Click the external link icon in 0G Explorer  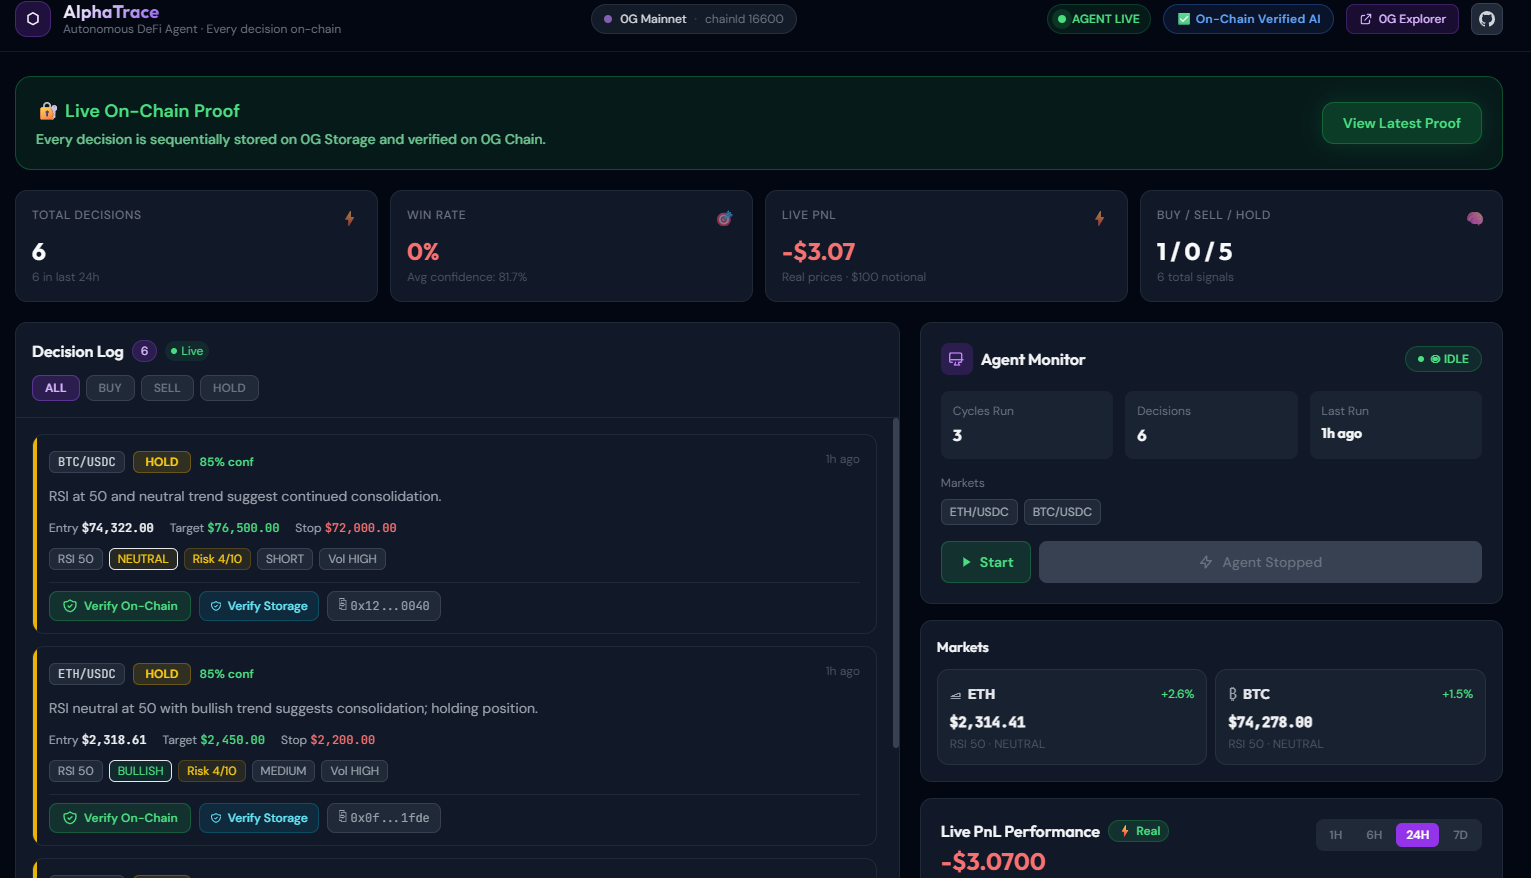pyautogui.click(x=1366, y=19)
